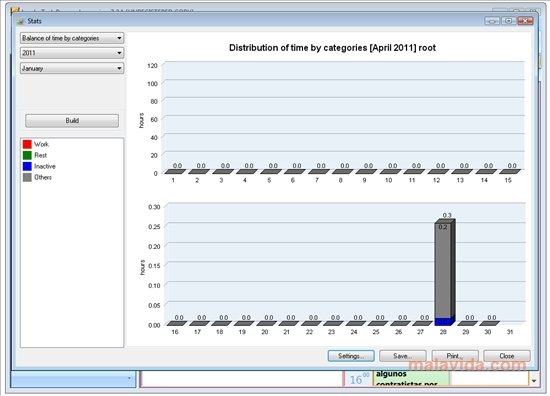Click the Stats window title icon
Viewport: 550px width, 396px height.
click(x=20, y=21)
